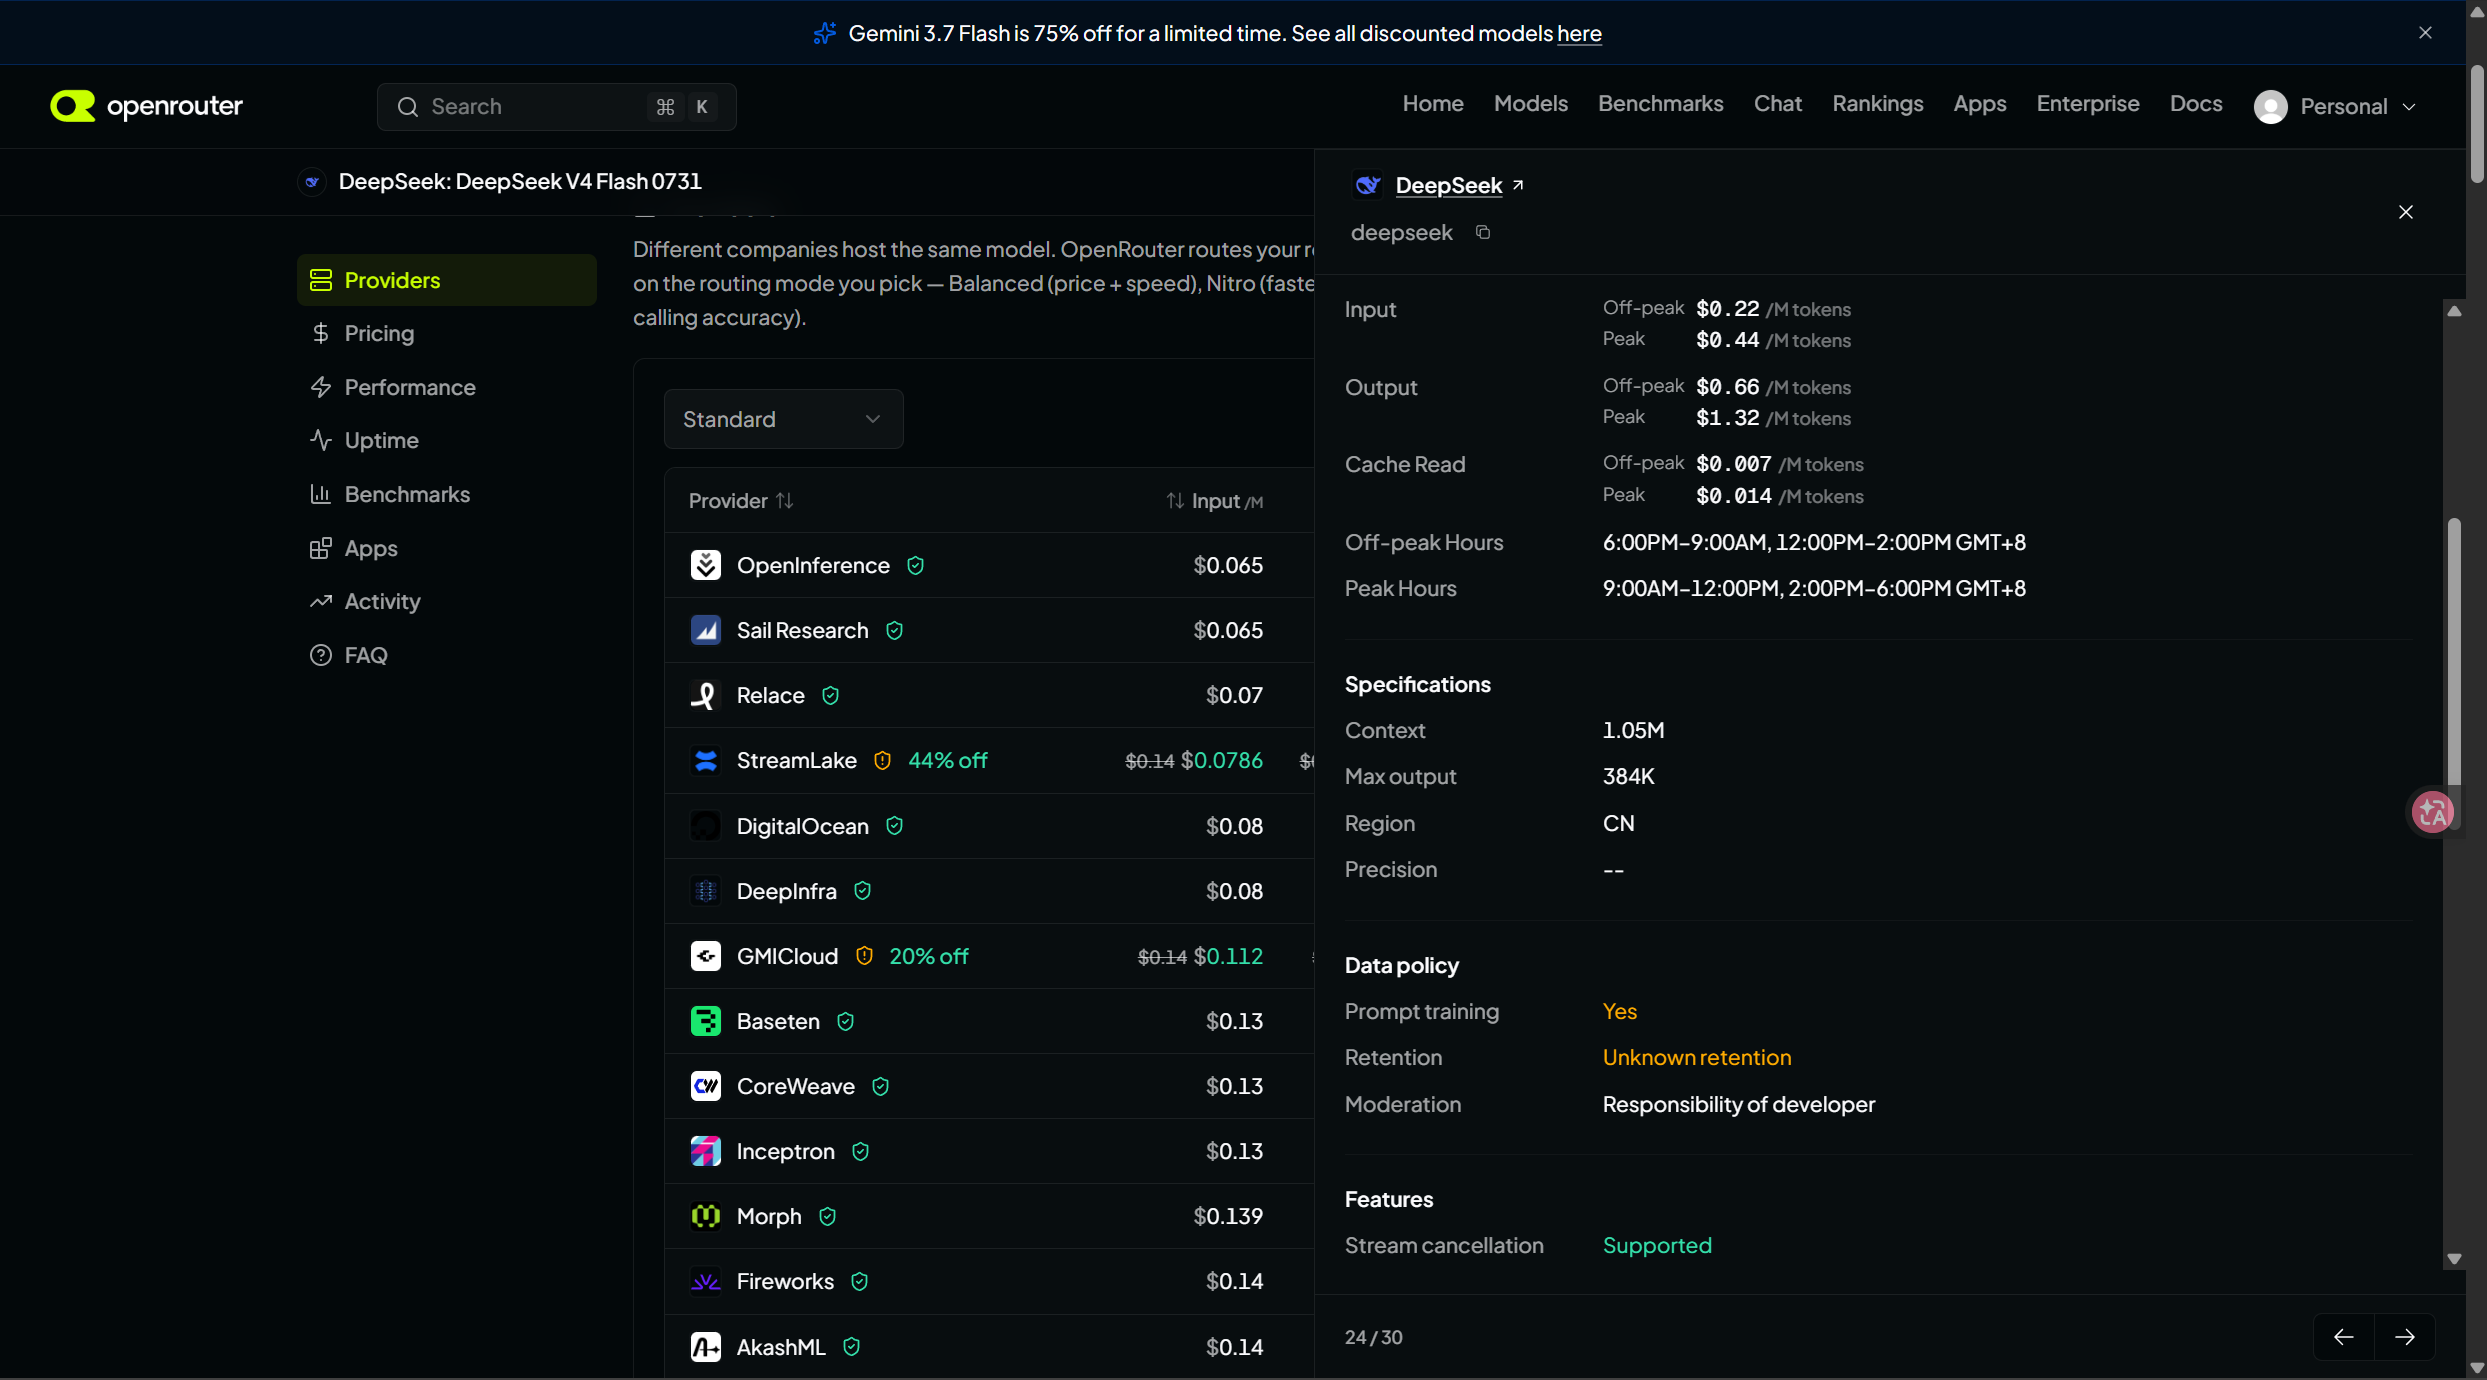The height and width of the screenshot is (1380, 2487).
Task: Select Providers in the sidebar
Action: click(x=447, y=280)
